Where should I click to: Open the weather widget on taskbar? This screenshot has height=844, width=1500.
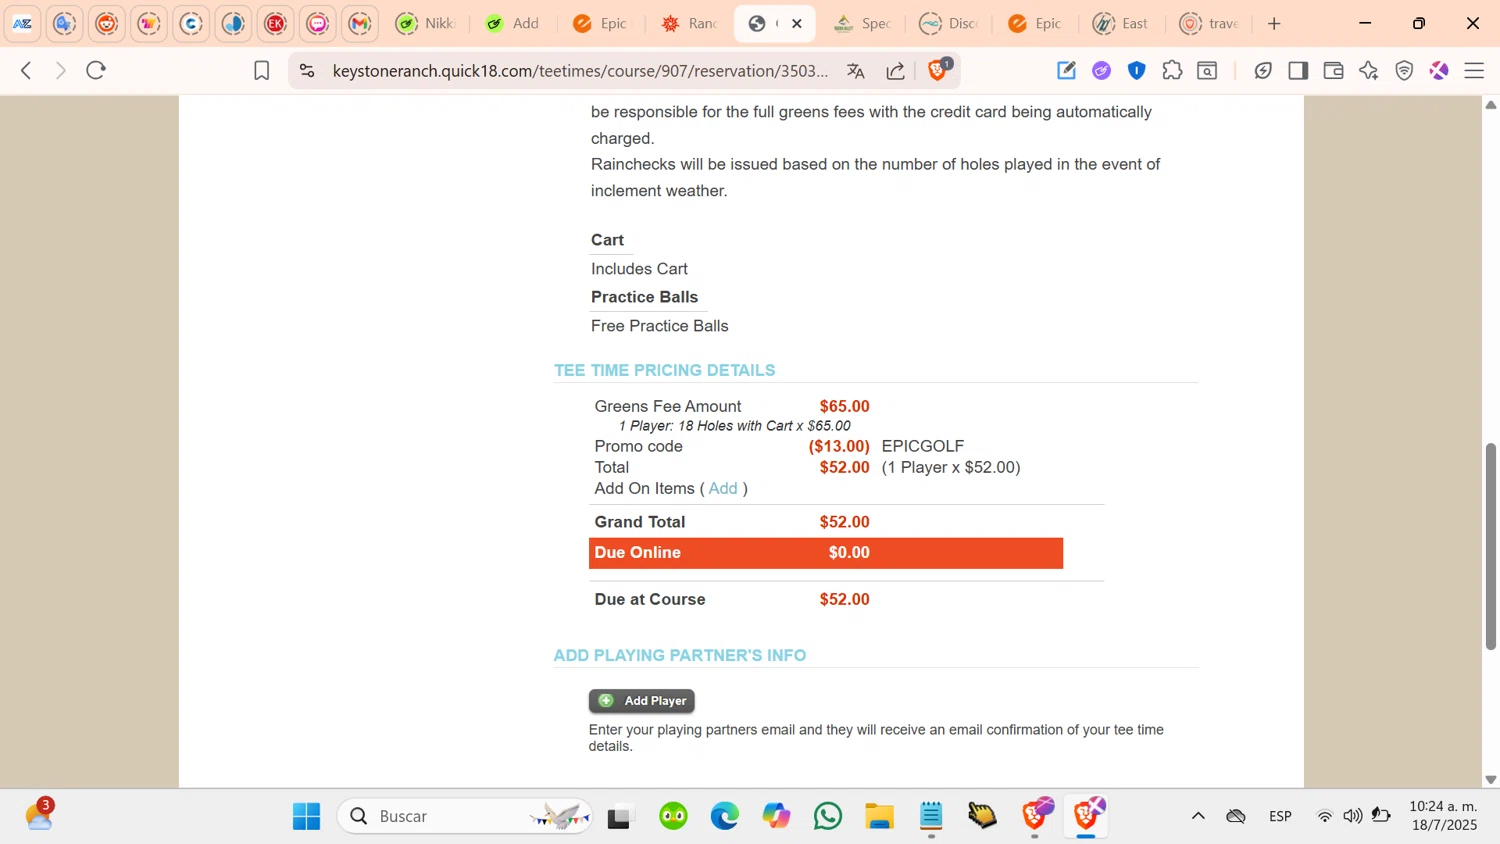click(x=39, y=815)
